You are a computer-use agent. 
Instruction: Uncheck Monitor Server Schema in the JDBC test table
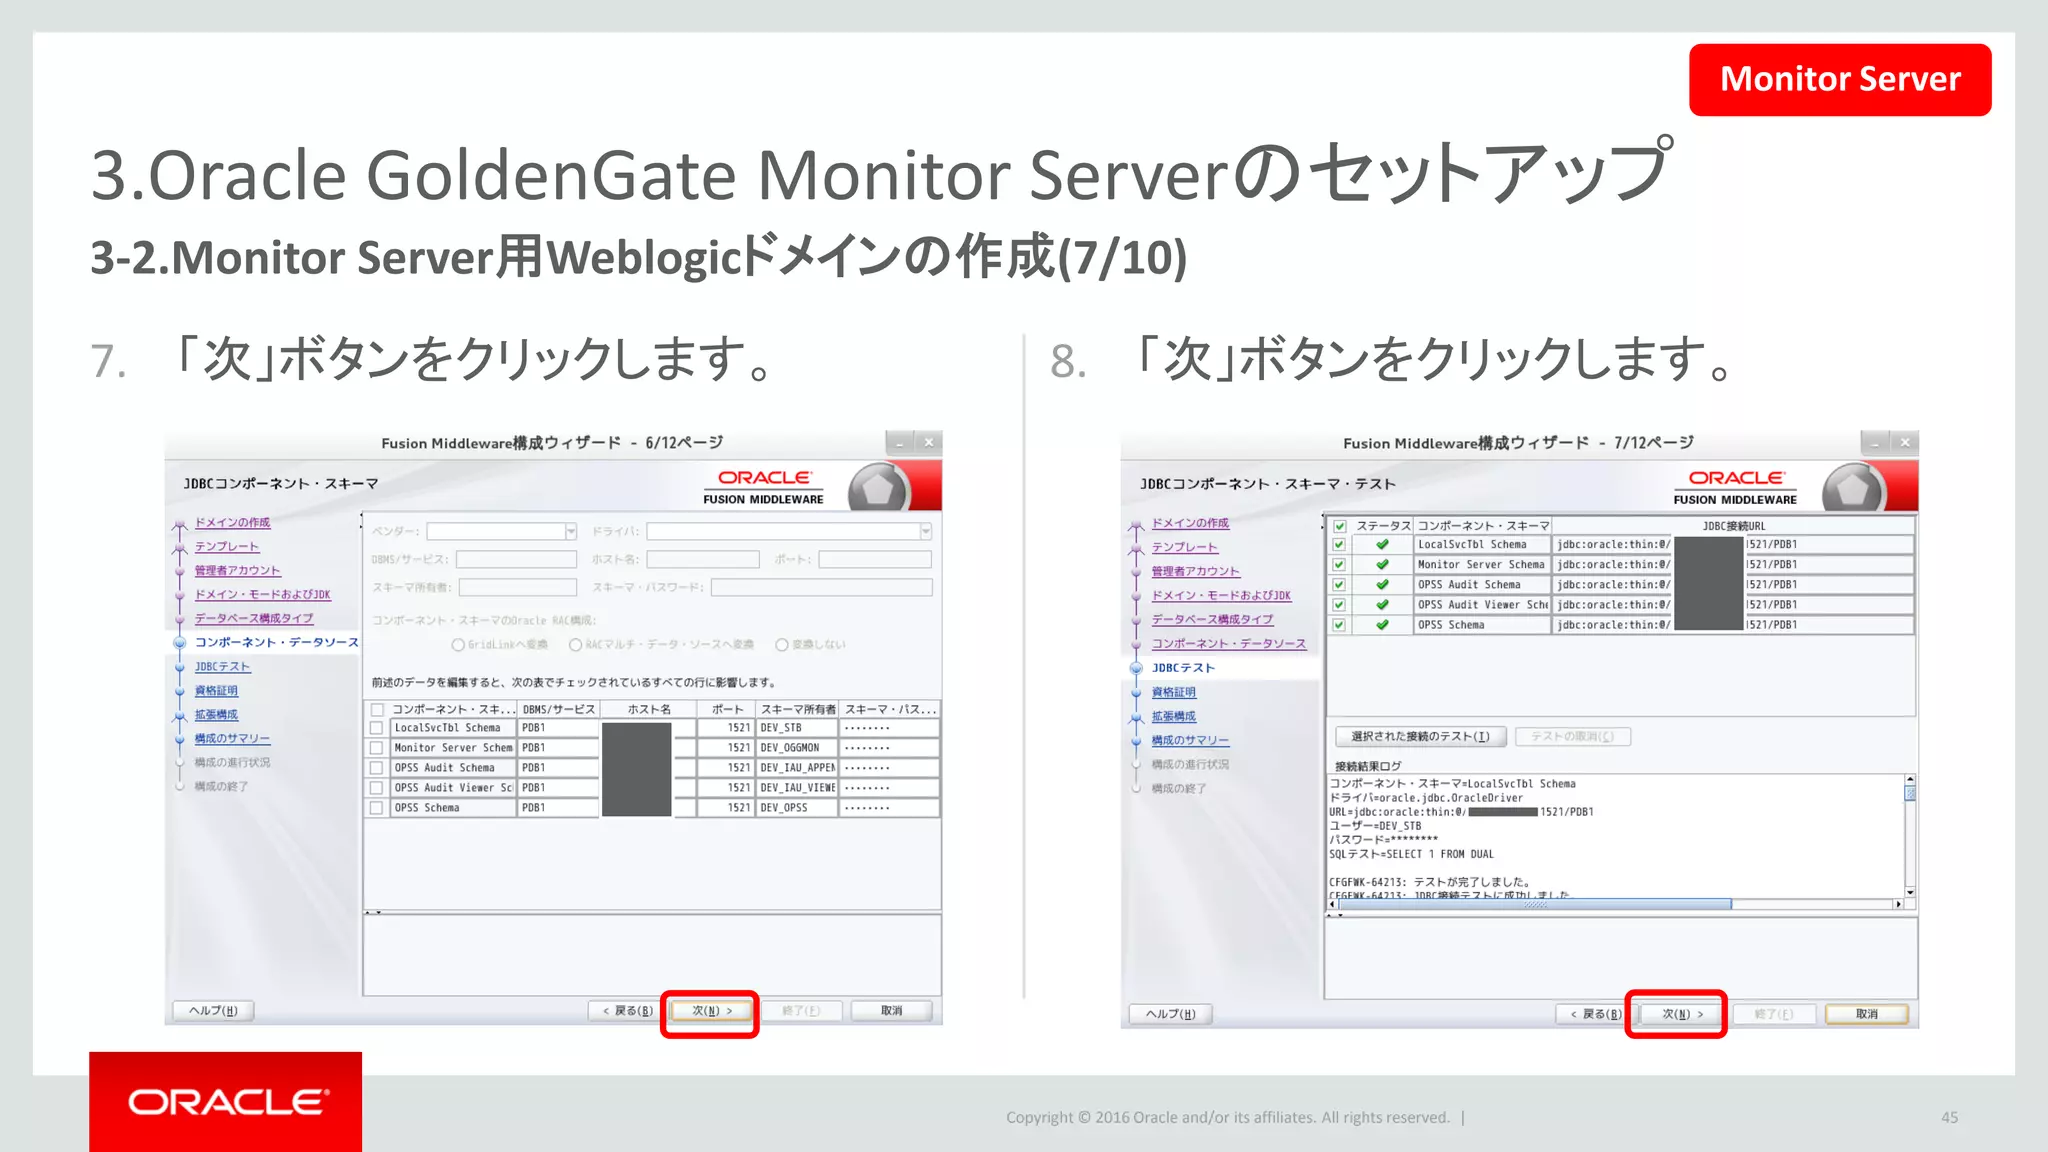[1339, 565]
